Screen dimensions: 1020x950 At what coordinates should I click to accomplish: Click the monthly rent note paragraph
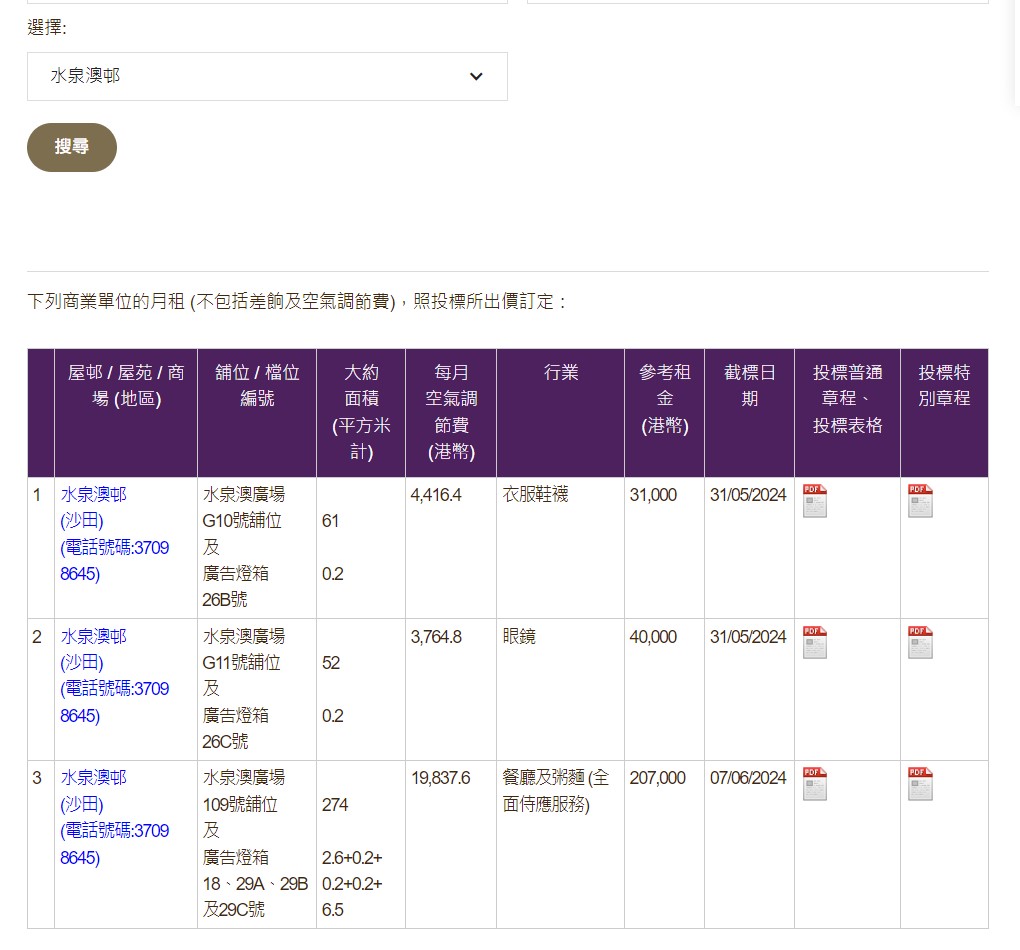click(x=297, y=302)
